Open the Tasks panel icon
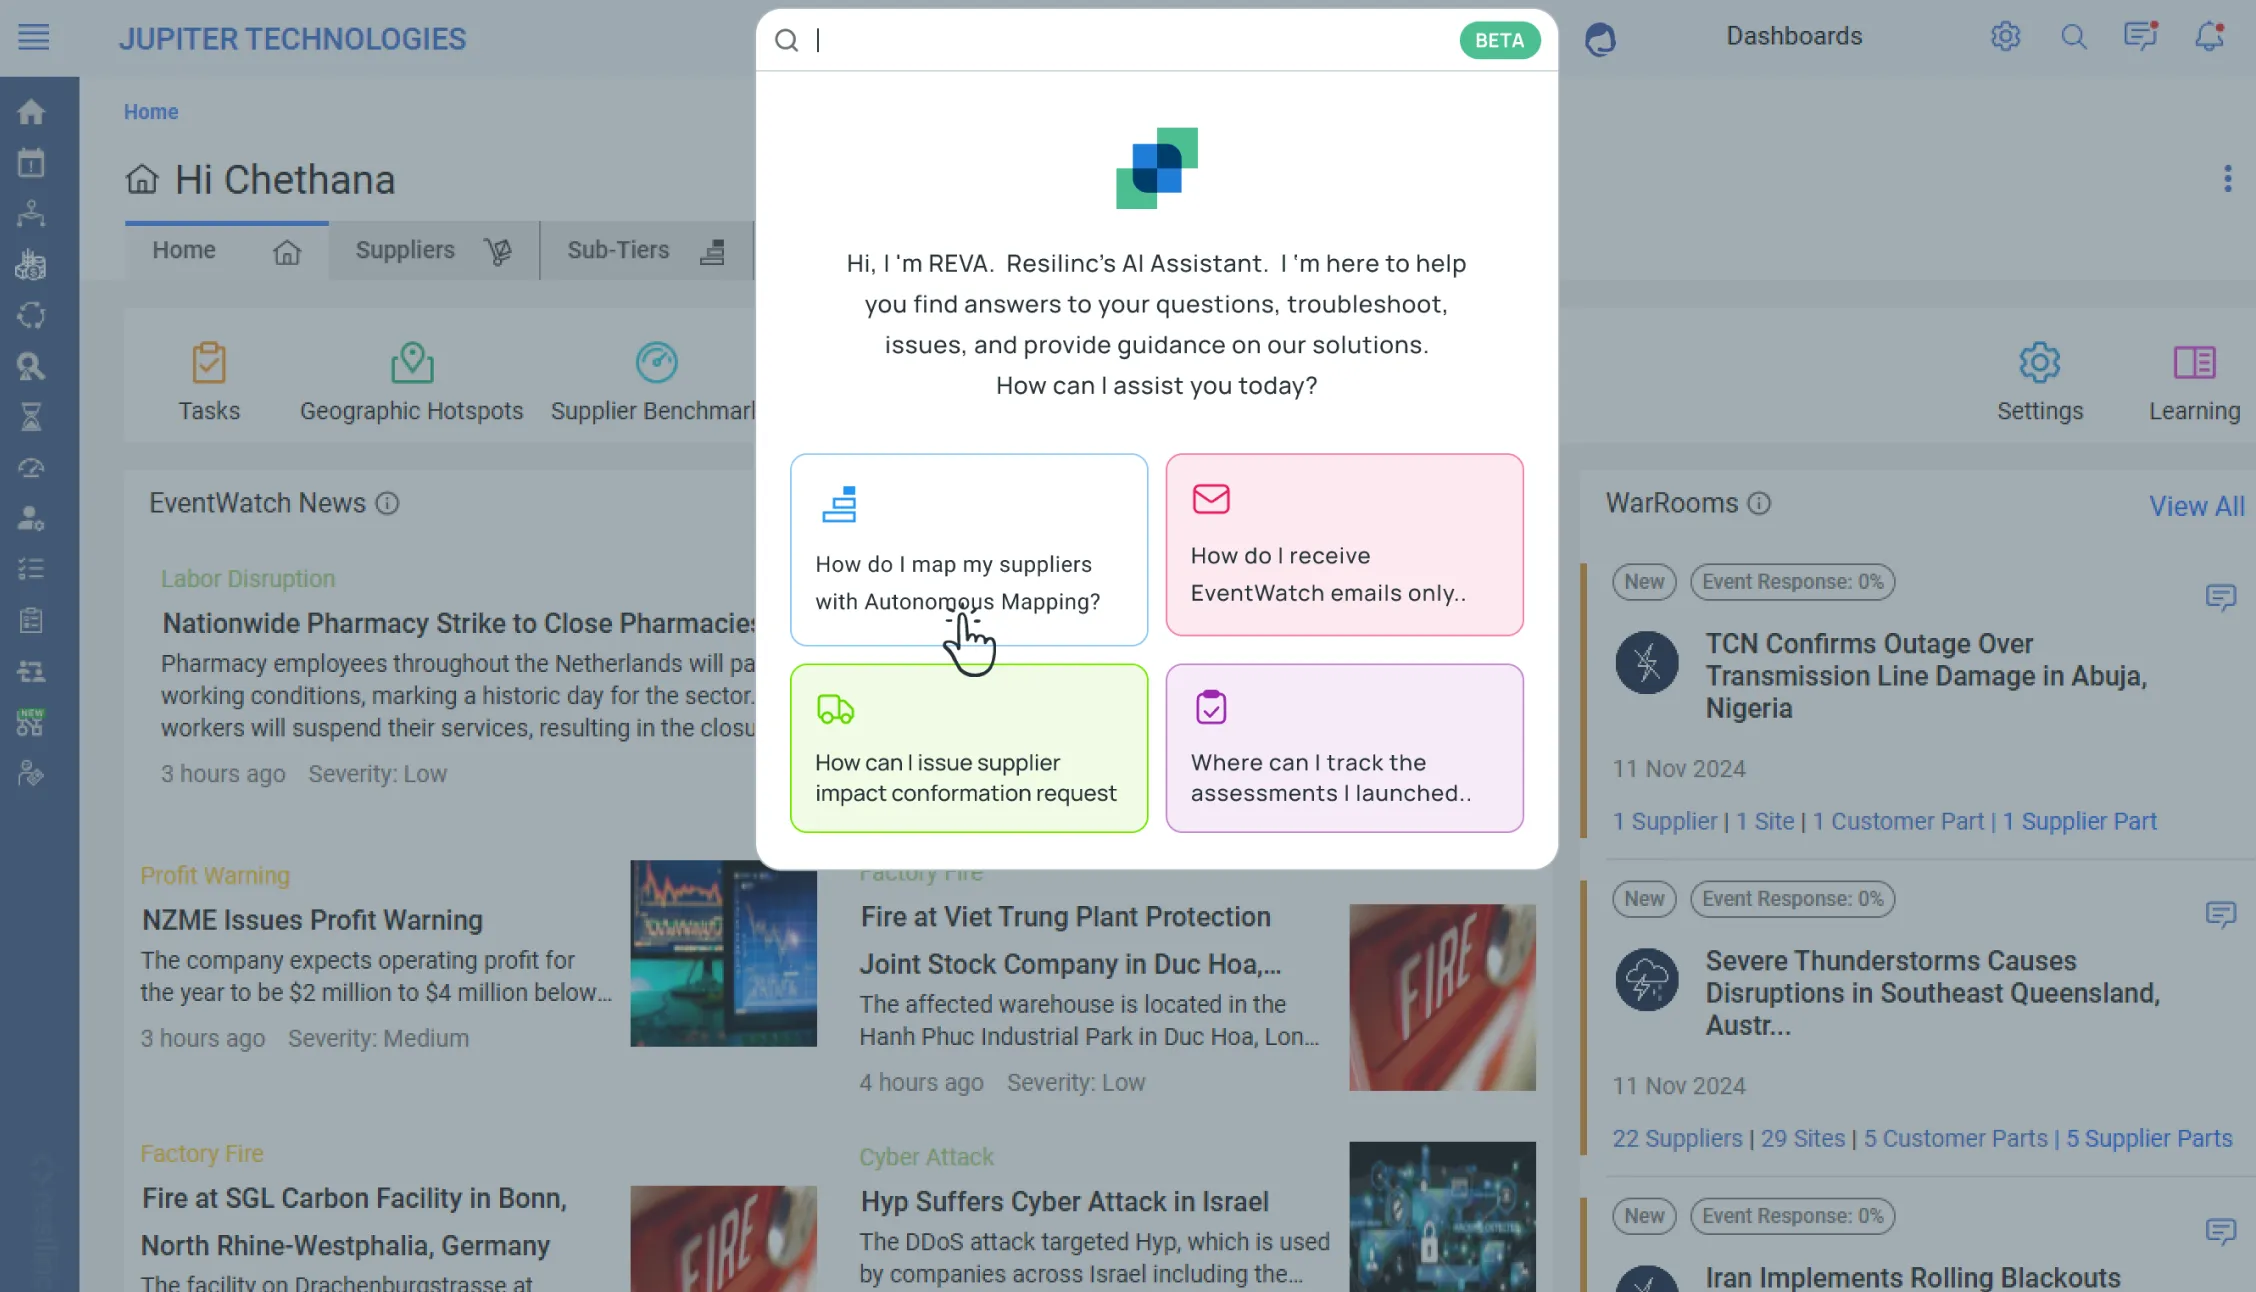 pyautogui.click(x=209, y=362)
